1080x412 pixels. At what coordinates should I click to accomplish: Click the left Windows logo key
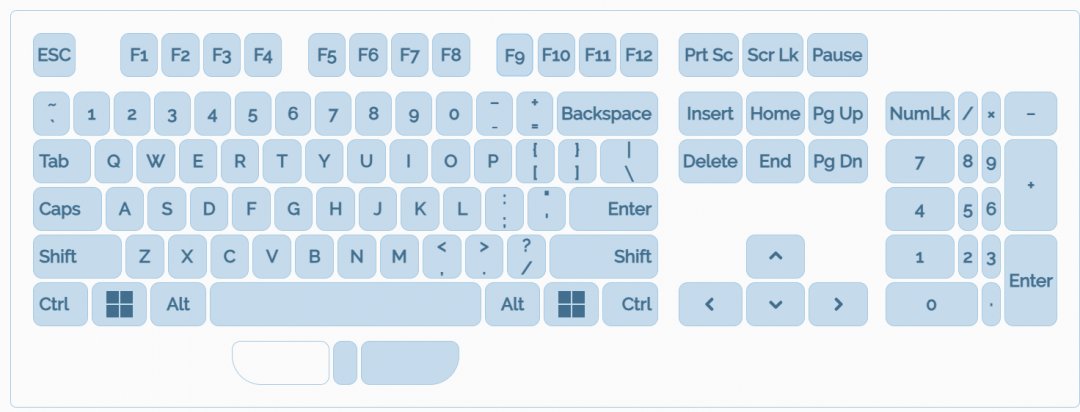click(x=119, y=304)
